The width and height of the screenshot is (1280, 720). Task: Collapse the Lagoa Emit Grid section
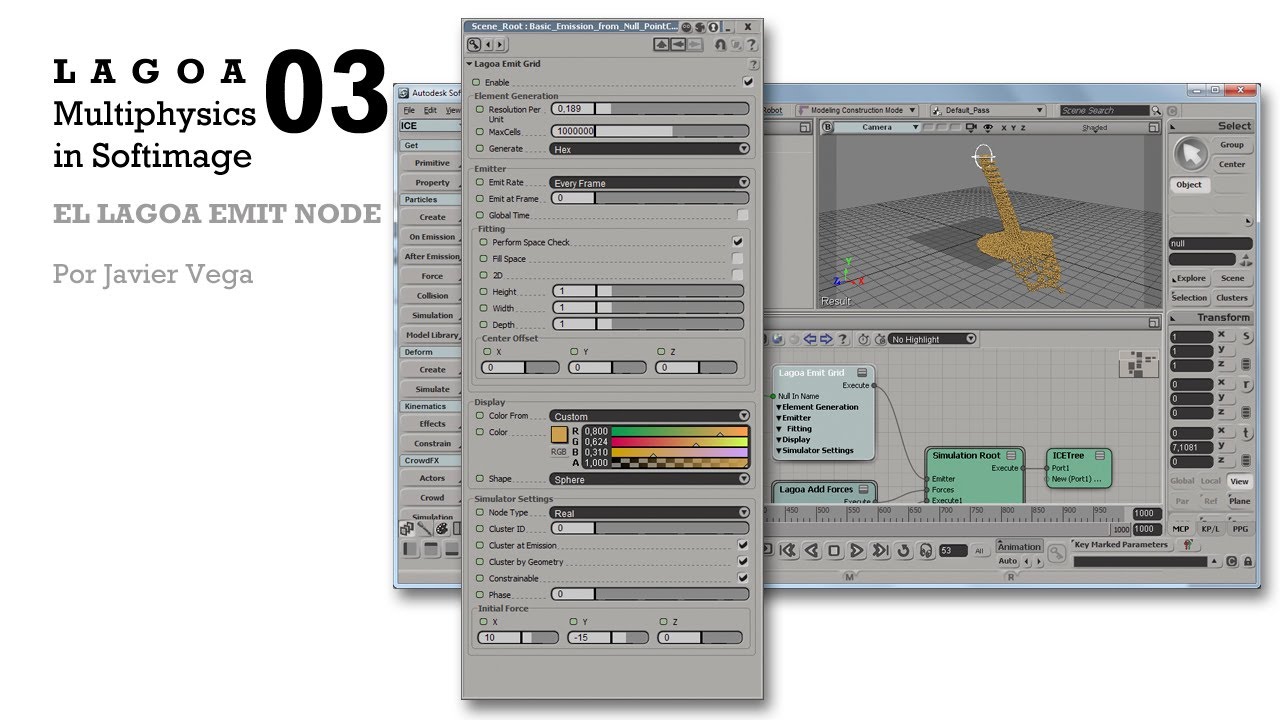pos(470,64)
